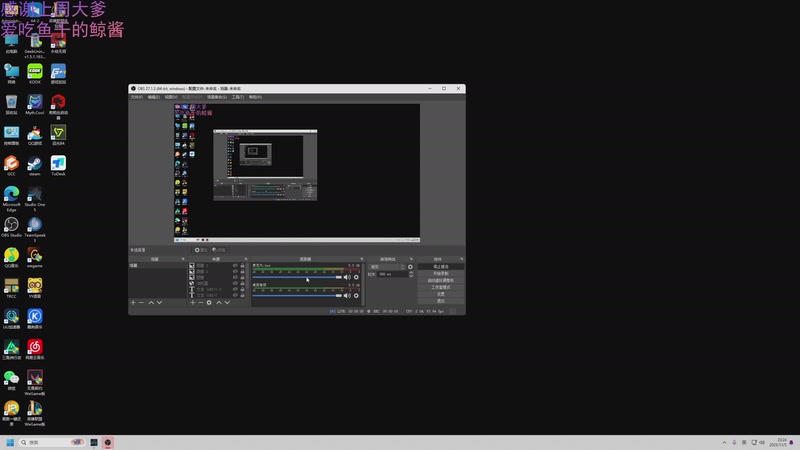Select the WeChat green bubble desktop icon
The height and width of the screenshot is (450, 800).
11,380
